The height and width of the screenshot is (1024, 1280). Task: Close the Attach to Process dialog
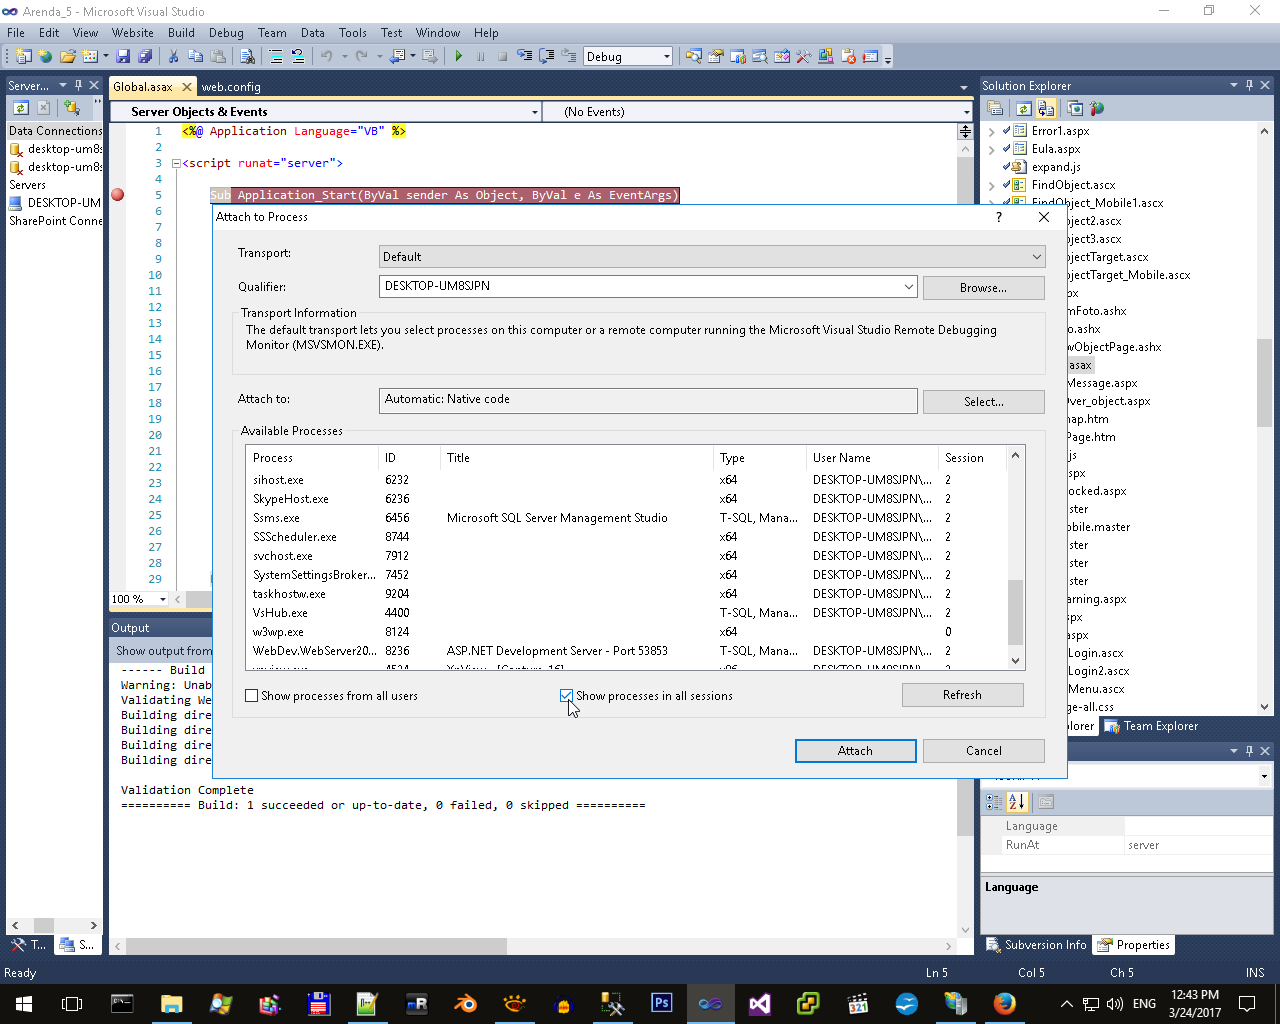coord(1044,217)
